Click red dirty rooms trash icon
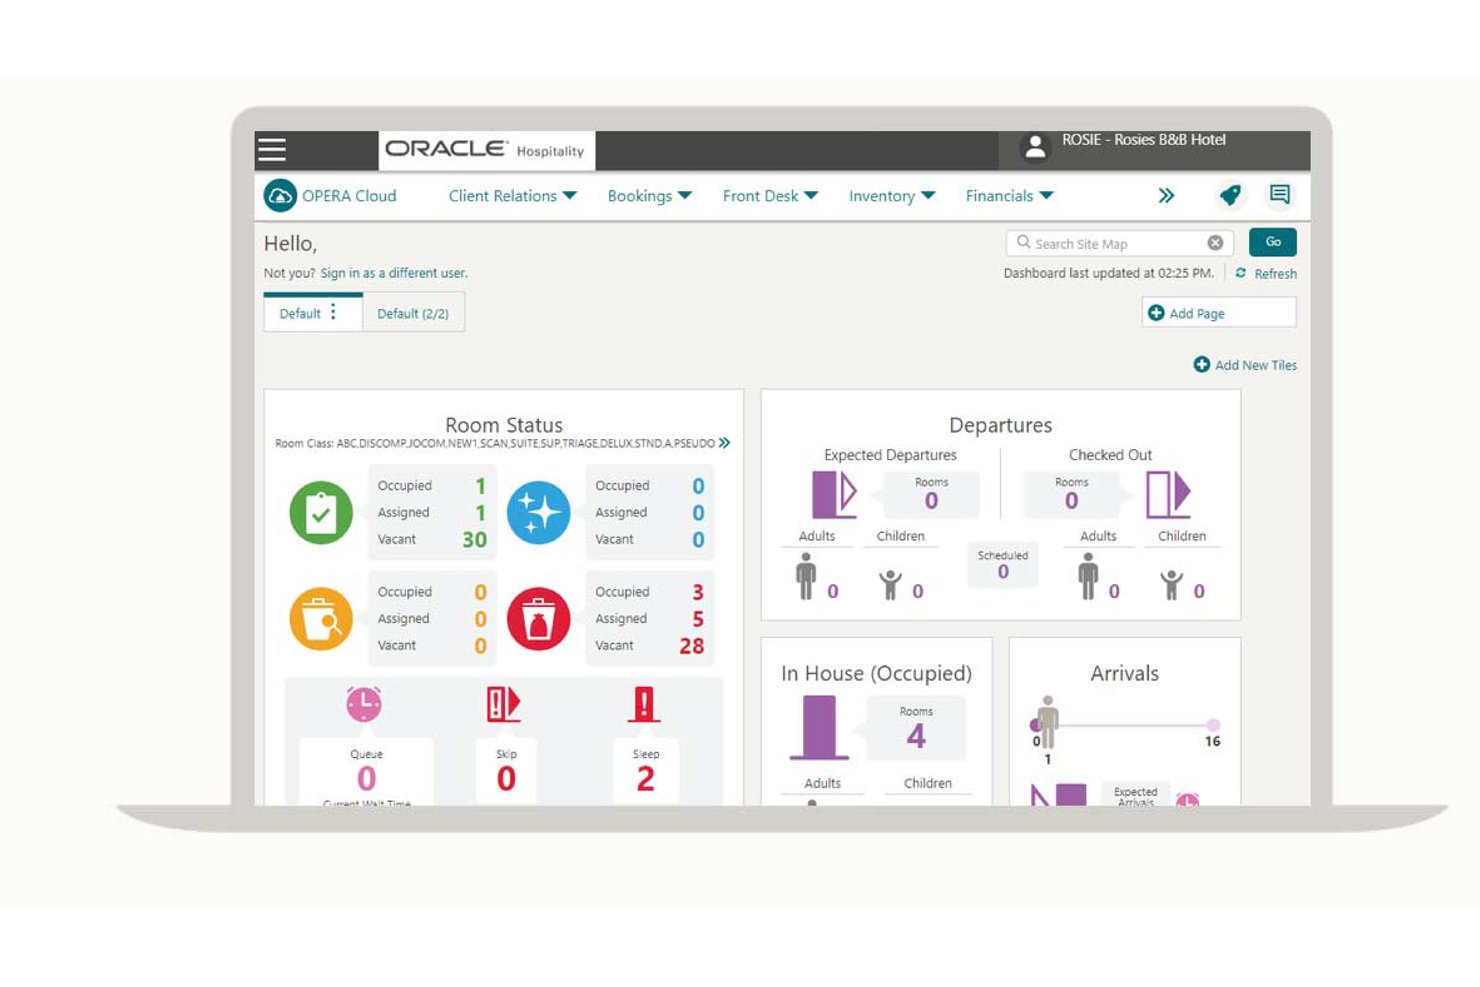 pos(539,619)
